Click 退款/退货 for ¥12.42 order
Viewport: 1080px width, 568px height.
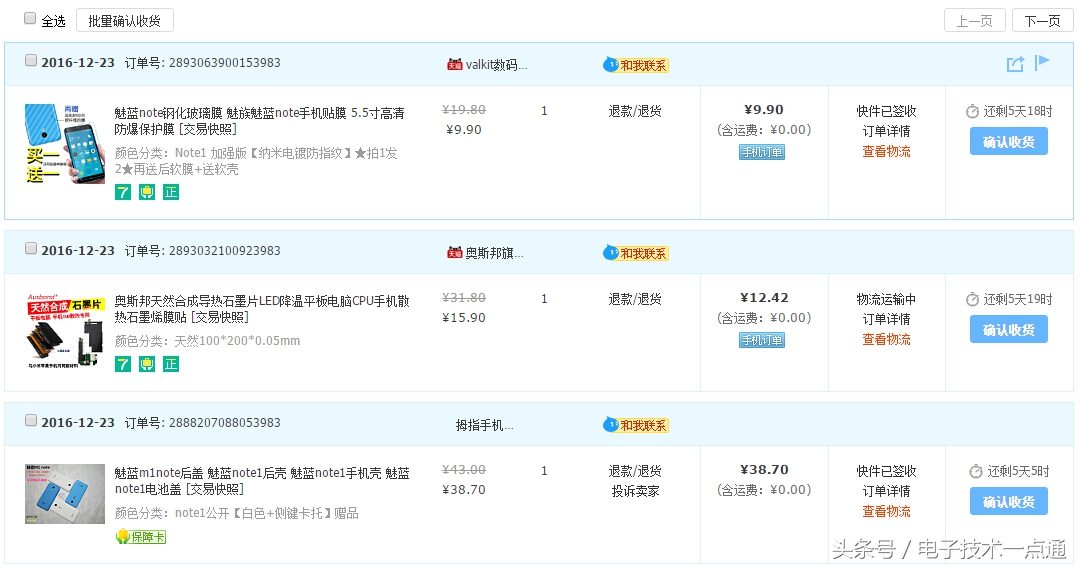635,299
